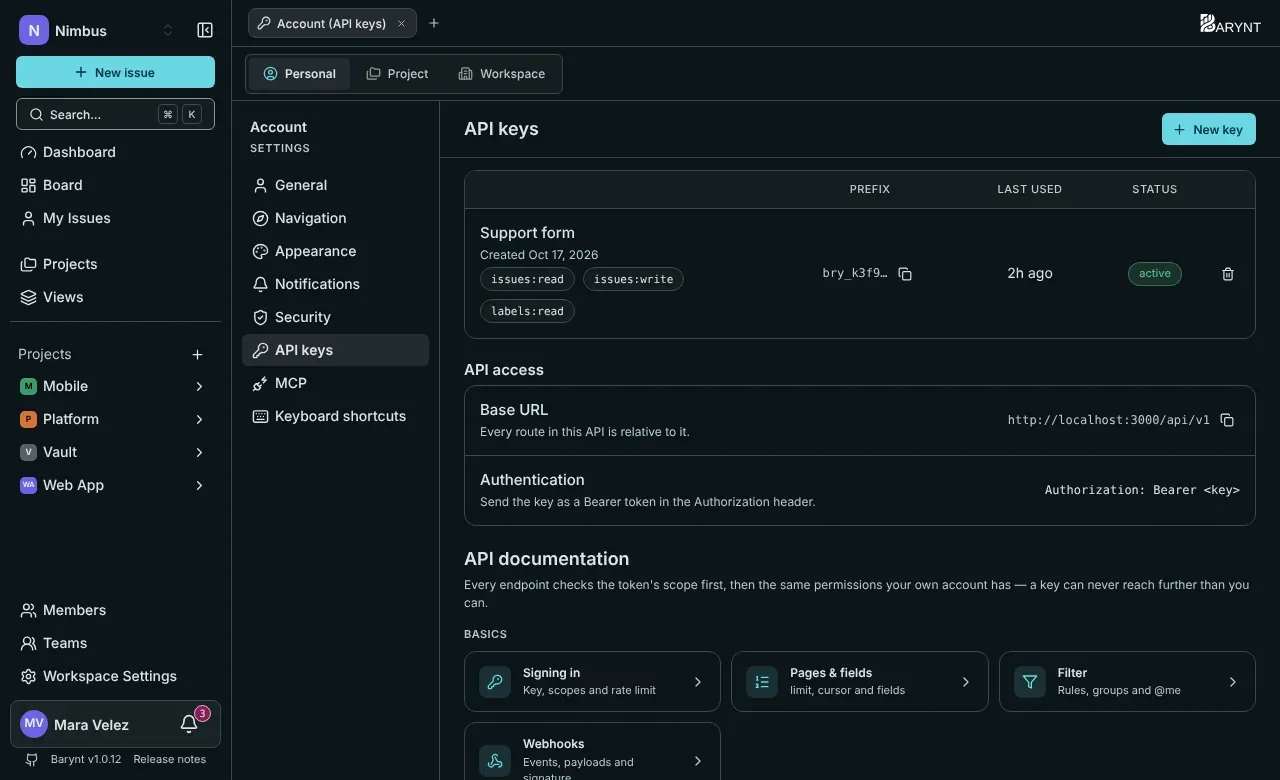The height and width of the screenshot is (780, 1280).
Task: Expand the Mobile project chevron
Action: (x=199, y=386)
